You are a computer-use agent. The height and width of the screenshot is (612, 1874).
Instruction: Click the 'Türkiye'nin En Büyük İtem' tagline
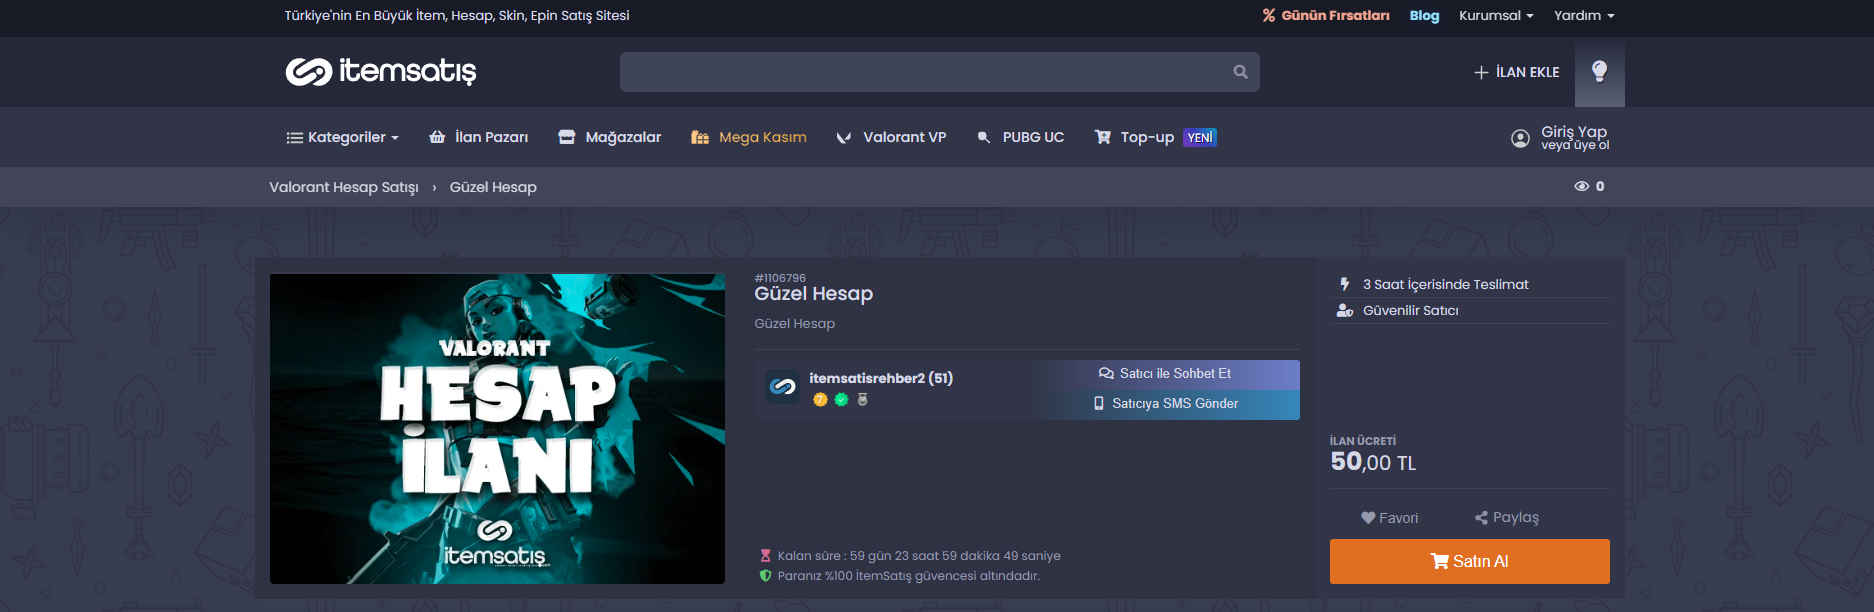457,16
